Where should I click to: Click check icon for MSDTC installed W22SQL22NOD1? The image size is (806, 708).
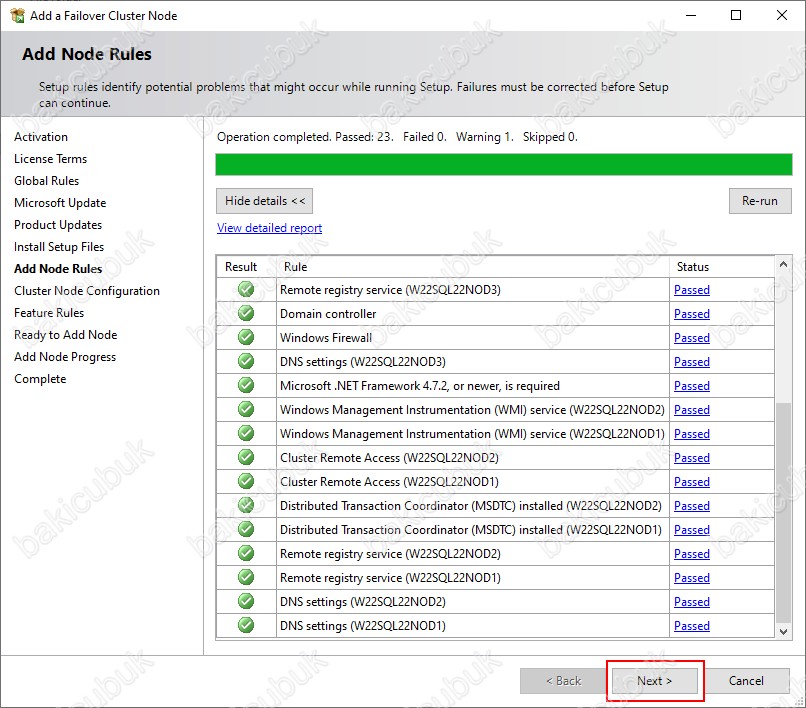(x=246, y=529)
